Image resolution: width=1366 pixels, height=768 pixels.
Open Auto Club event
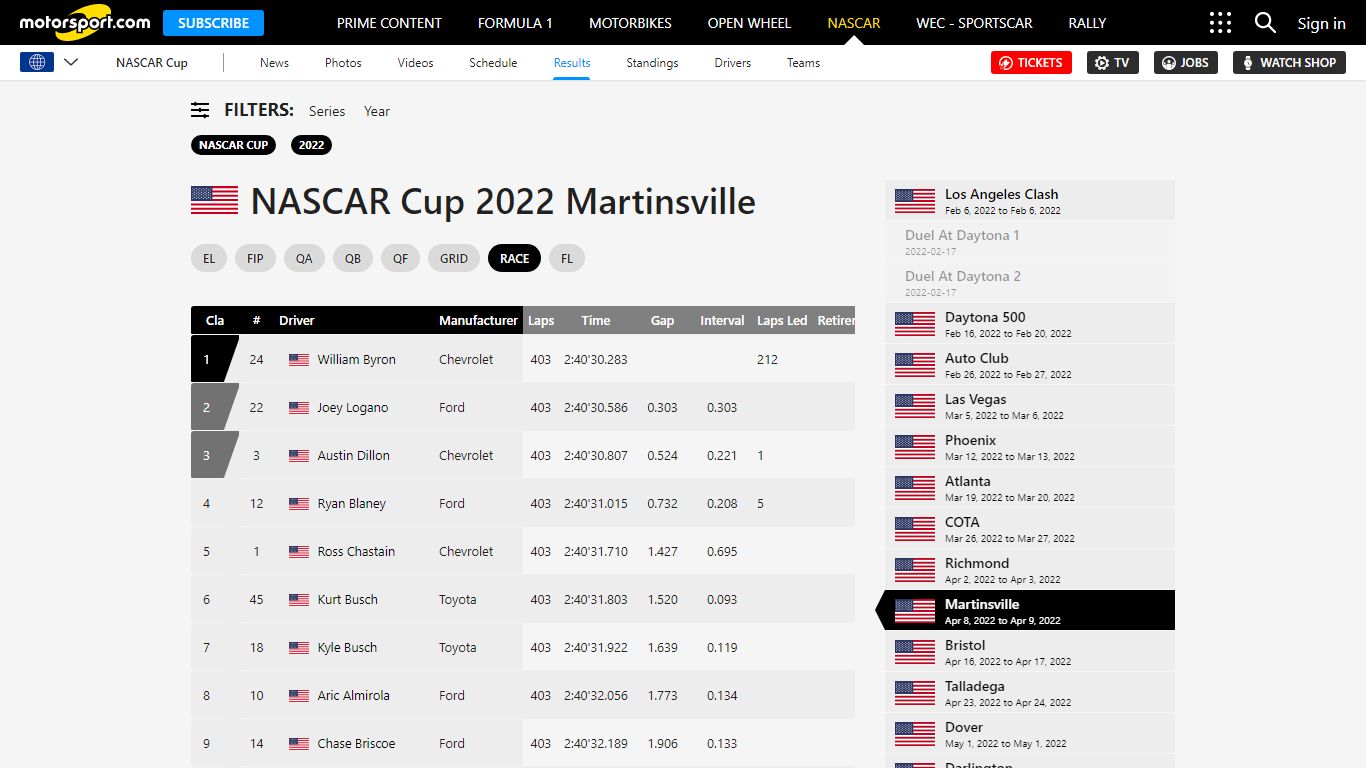click(1030, 364)
